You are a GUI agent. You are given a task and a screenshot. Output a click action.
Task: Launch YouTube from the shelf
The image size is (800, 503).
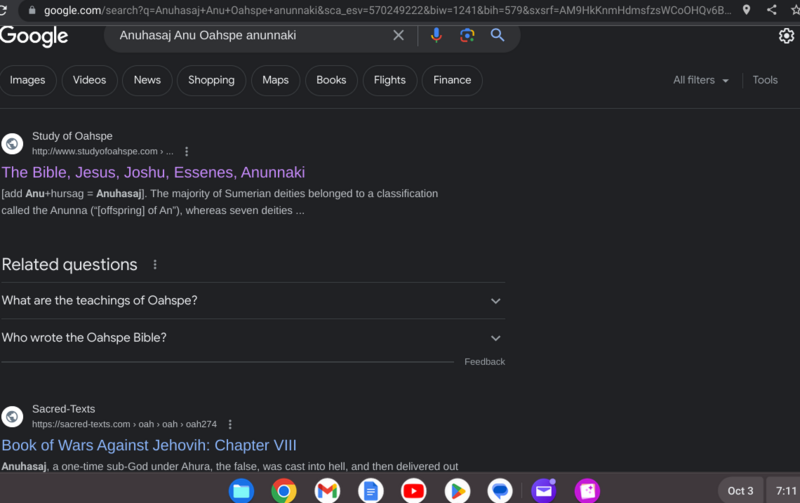click(414, 491)
